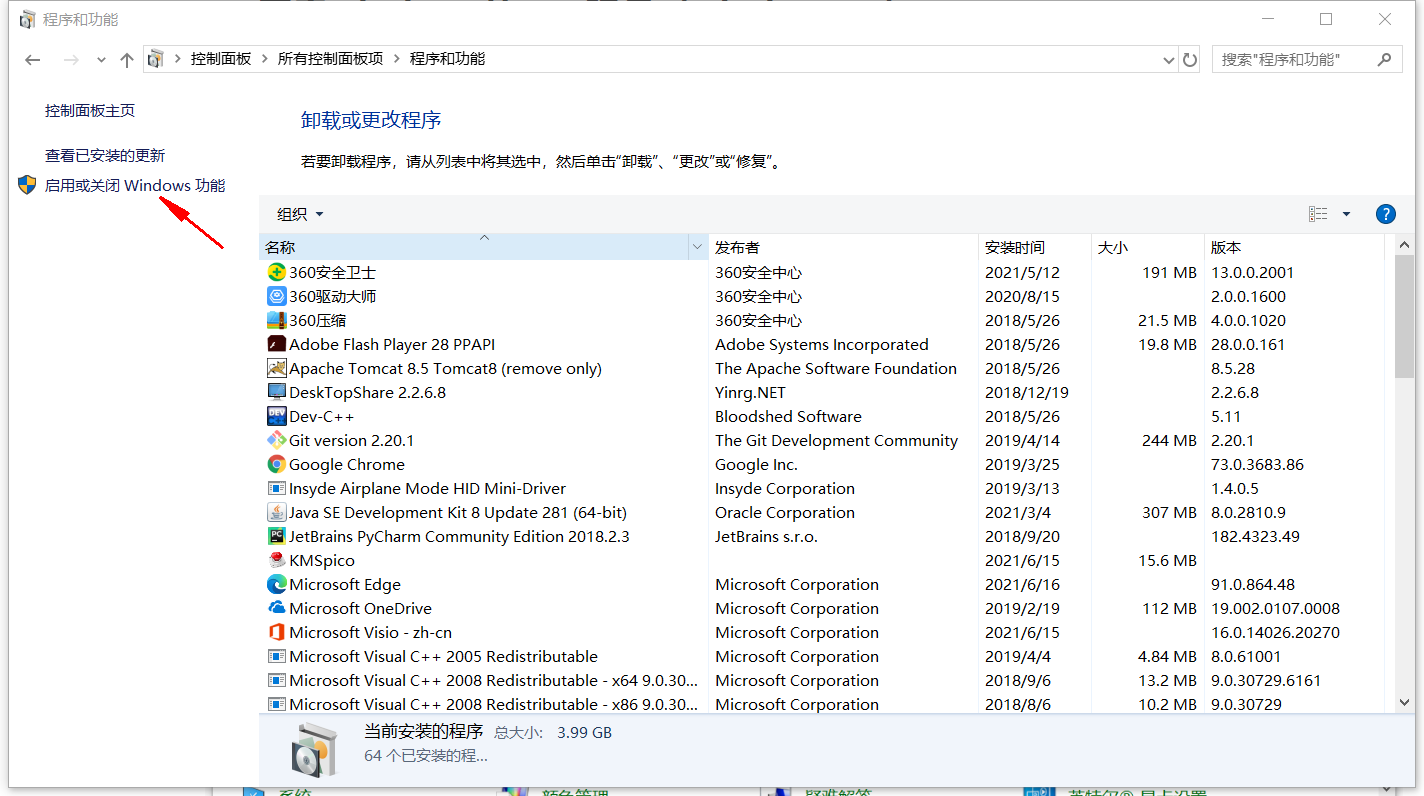Go up one folder level
The height and width of the screenshot is (796, 1424).
pos(127,59)
